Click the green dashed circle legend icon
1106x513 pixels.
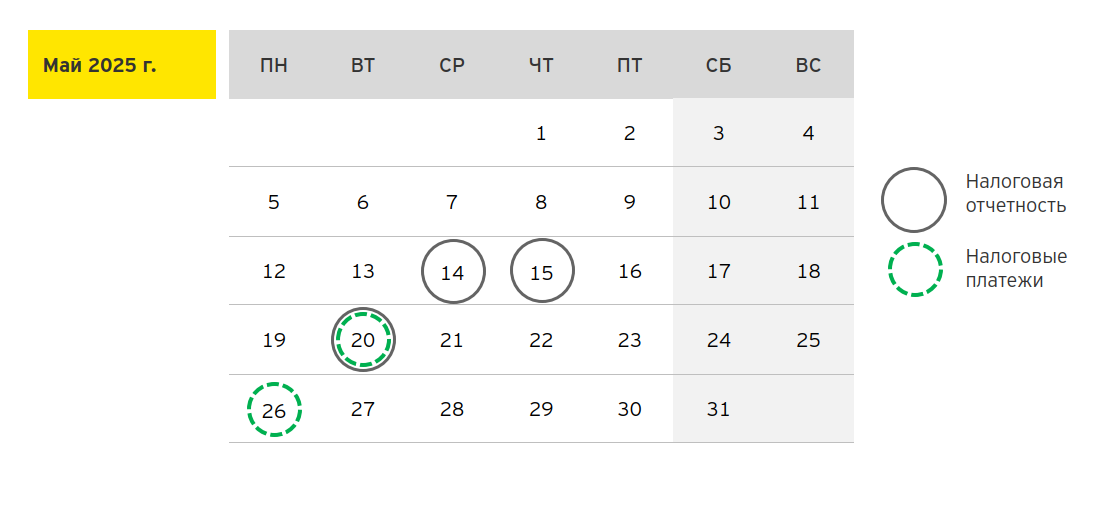click(913, 269)
